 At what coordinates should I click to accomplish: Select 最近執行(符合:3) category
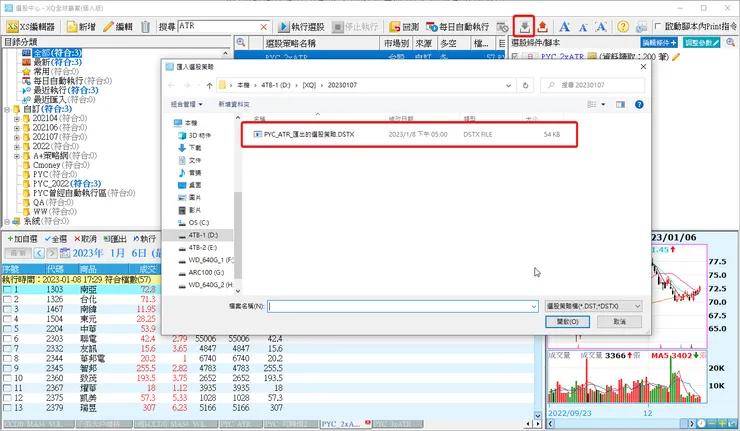(66, 90)
